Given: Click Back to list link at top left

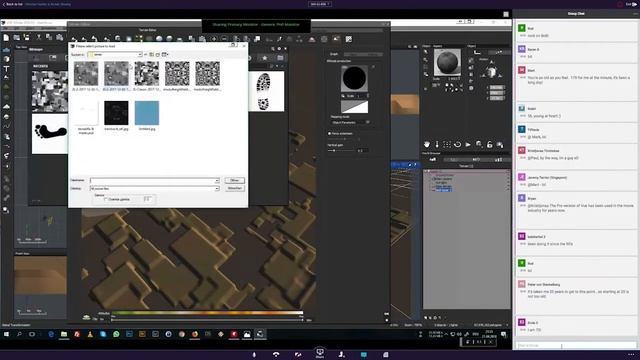Looking at the screenshot, I should pos(12,4).
